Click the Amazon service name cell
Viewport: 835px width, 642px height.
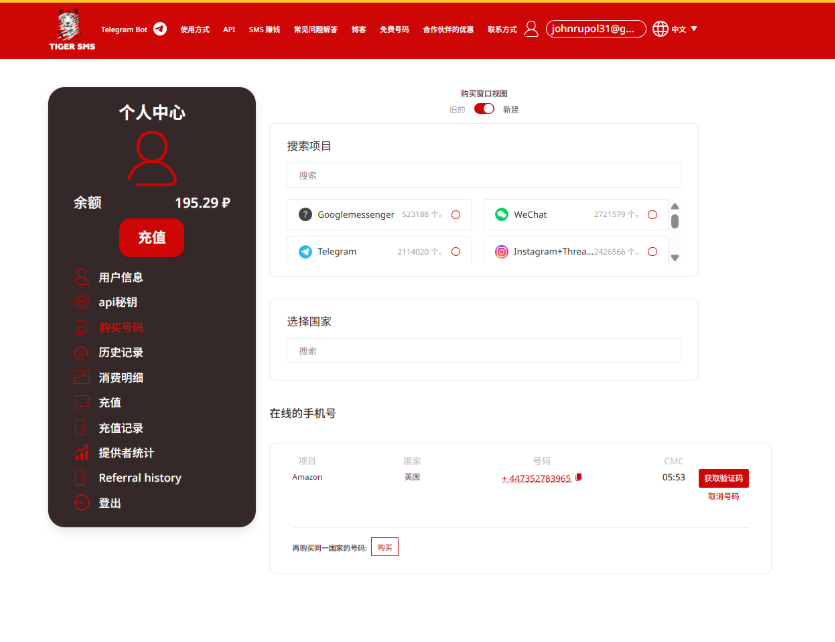tap(307, 477)
